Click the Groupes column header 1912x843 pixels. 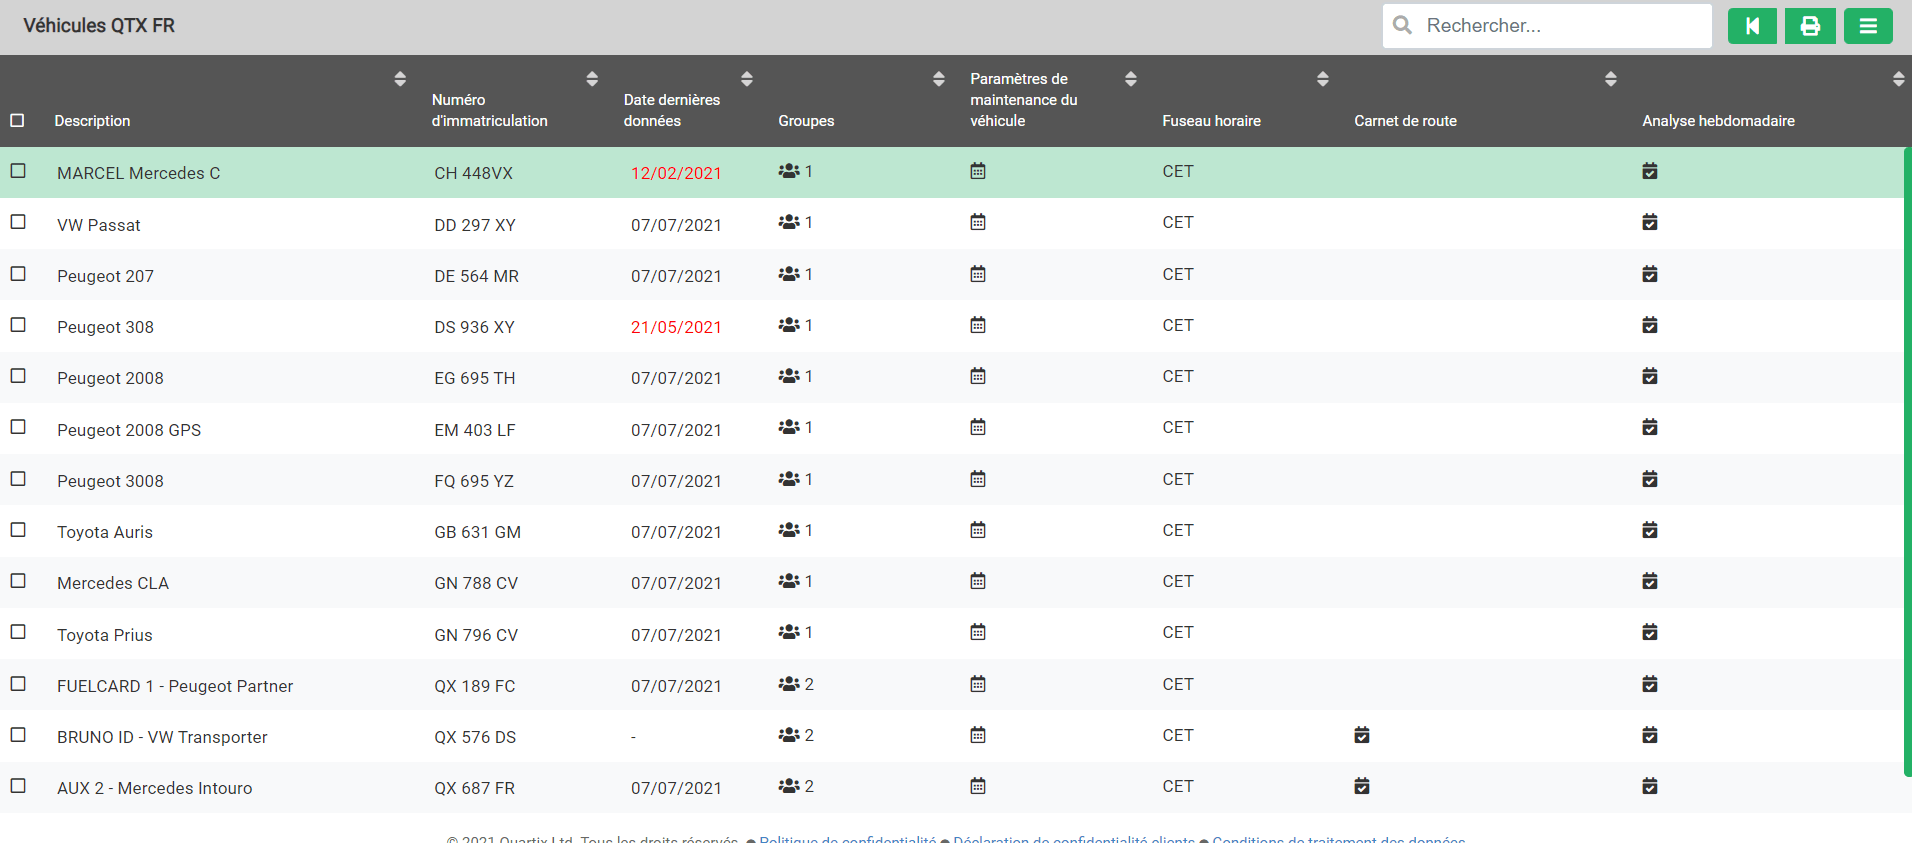point(806,120)
